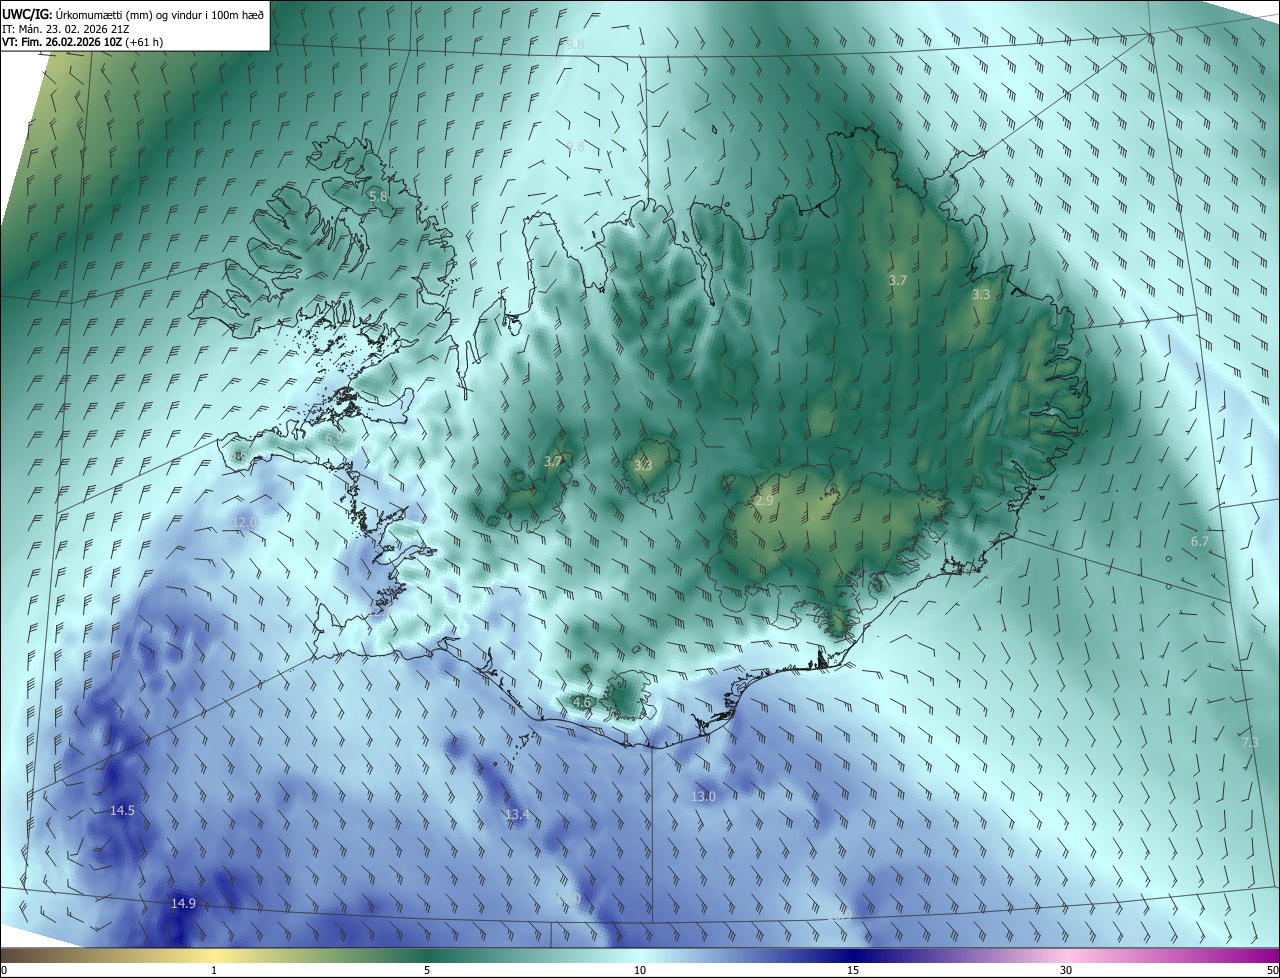Click the colour scale tick labelled 15
This screenshot has width=1280, height=978.
[x=853, y=970]
